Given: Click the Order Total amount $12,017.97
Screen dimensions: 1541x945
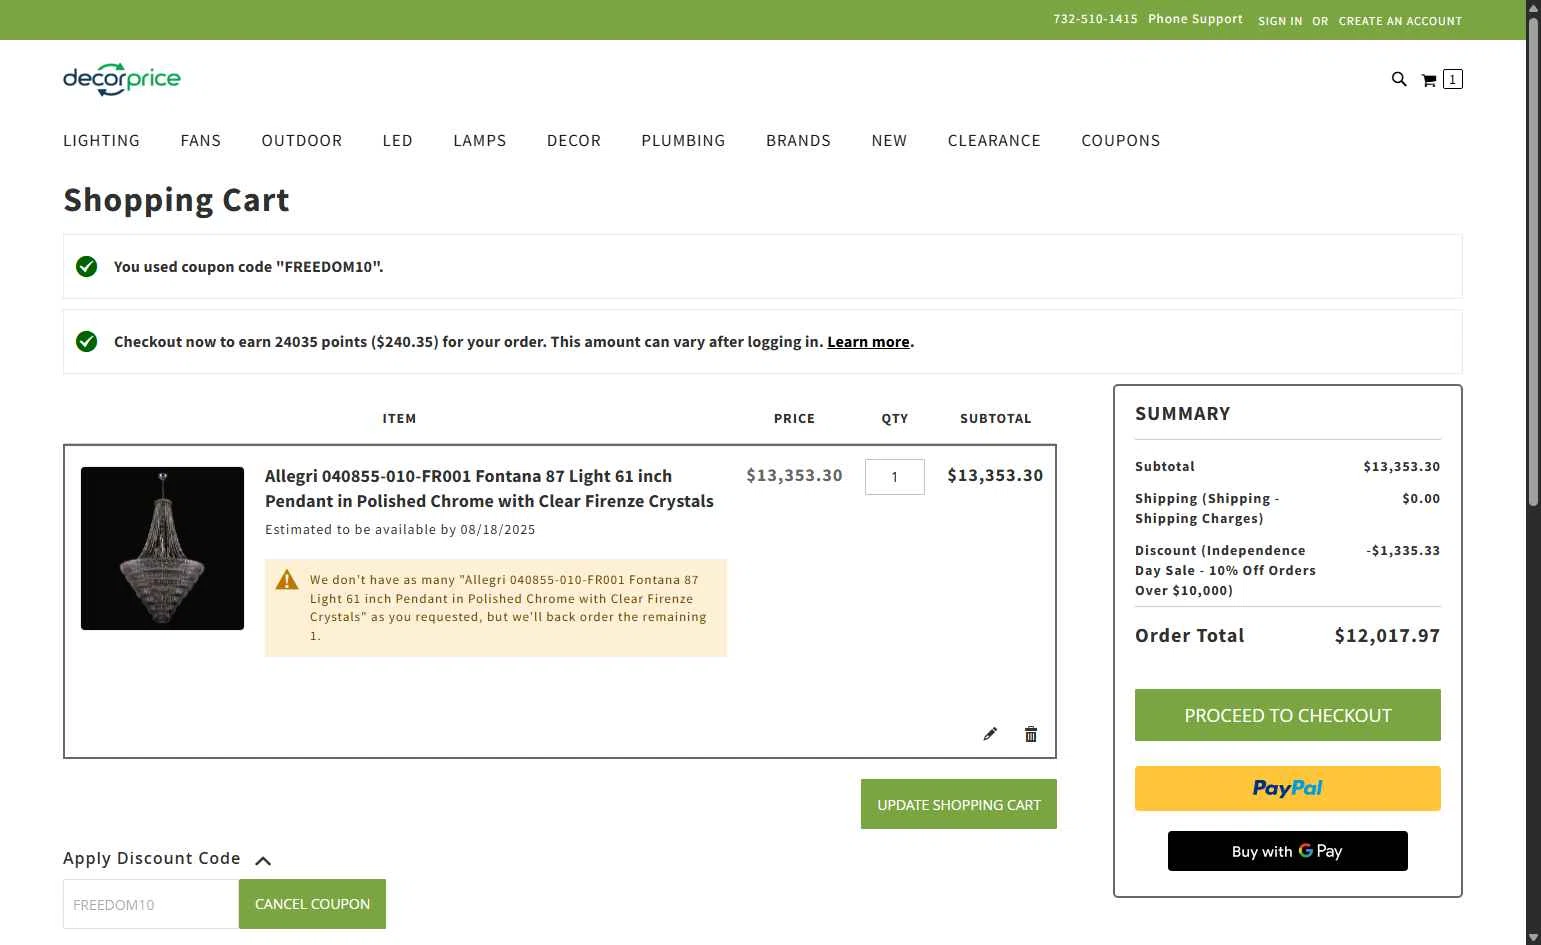Looking at the screenshot, I should tap(1387, 636).
